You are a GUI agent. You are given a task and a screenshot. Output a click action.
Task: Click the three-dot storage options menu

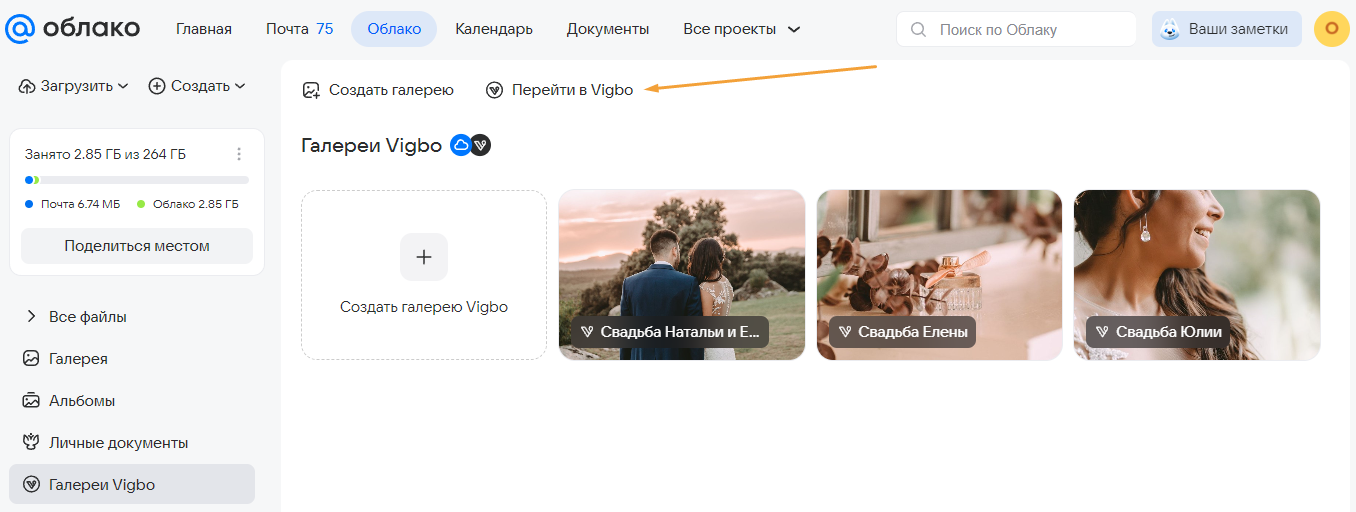tap(238, 154)
